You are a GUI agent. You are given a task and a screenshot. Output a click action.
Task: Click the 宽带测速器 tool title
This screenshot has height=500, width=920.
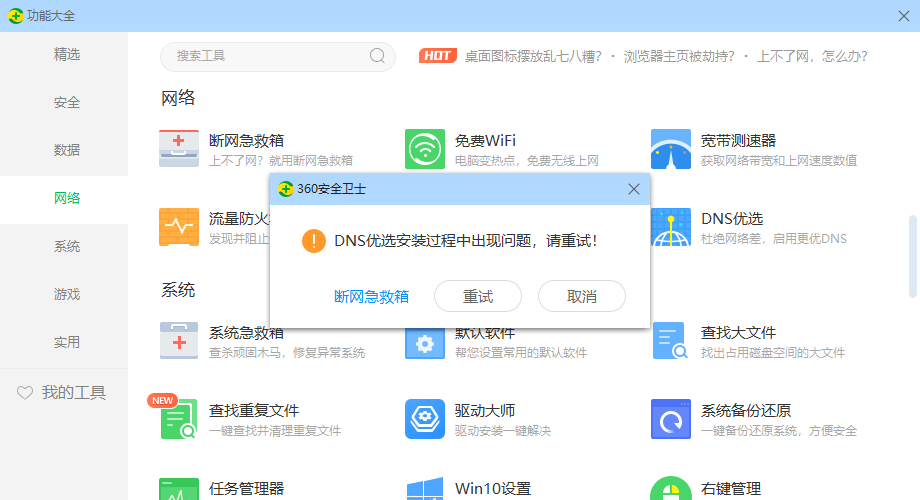click(739, 141)
